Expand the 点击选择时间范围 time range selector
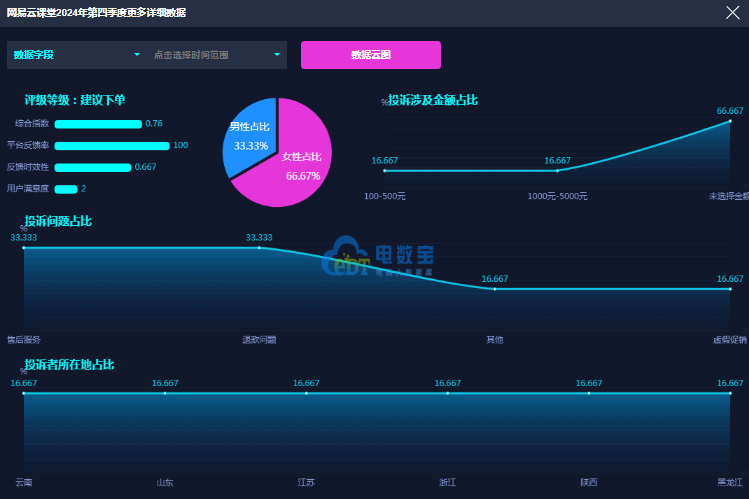The image size is (749, 499). [216, 55]
